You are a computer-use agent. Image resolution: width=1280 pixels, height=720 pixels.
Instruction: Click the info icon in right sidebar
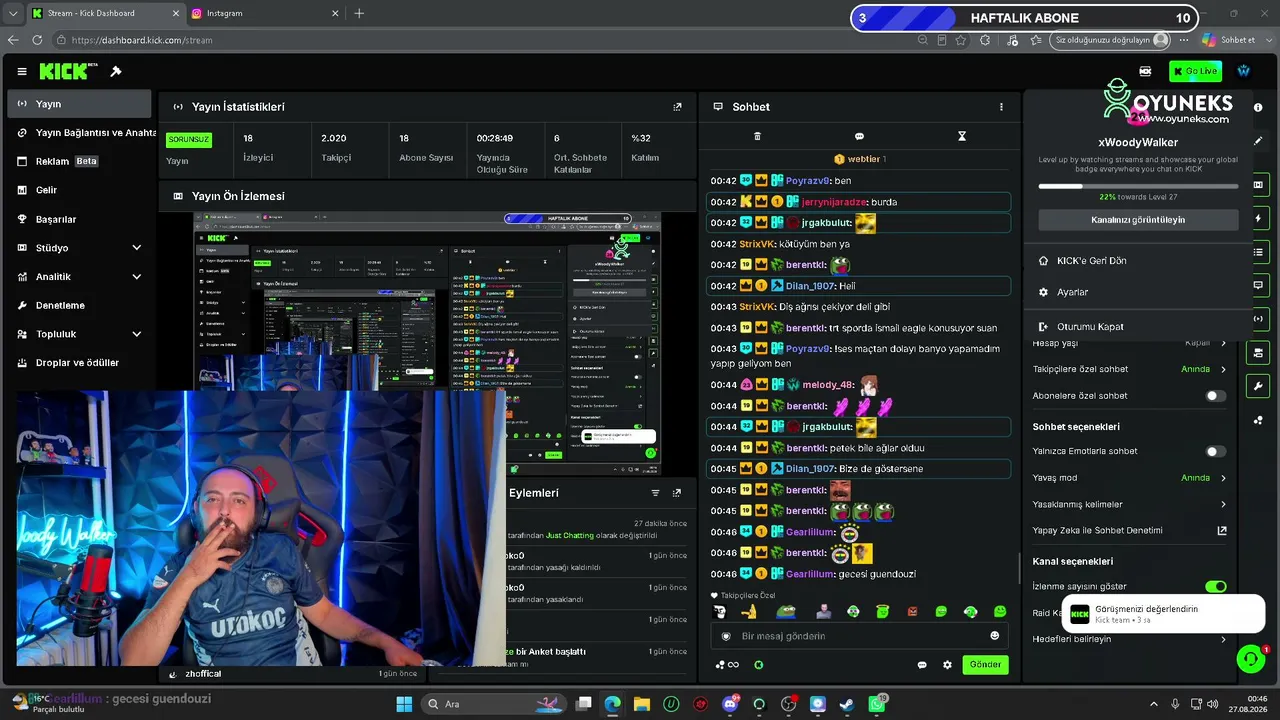[x=1258, y=108]
